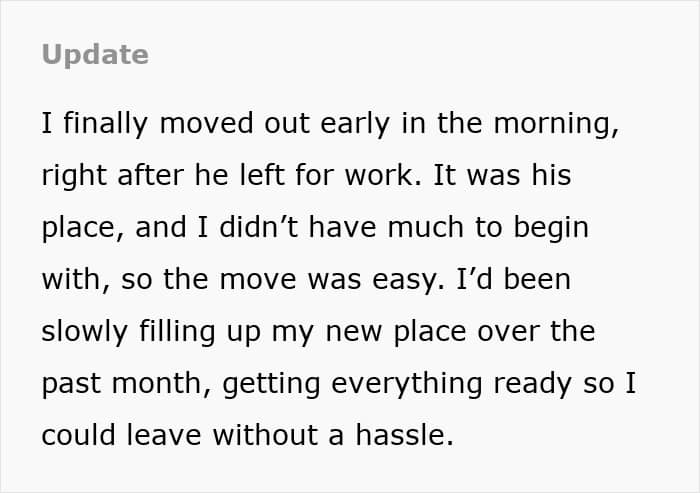Viewport: 700px width, 493px height.
Task: Select the word "getting"
Action: click(x=271, y=384)
